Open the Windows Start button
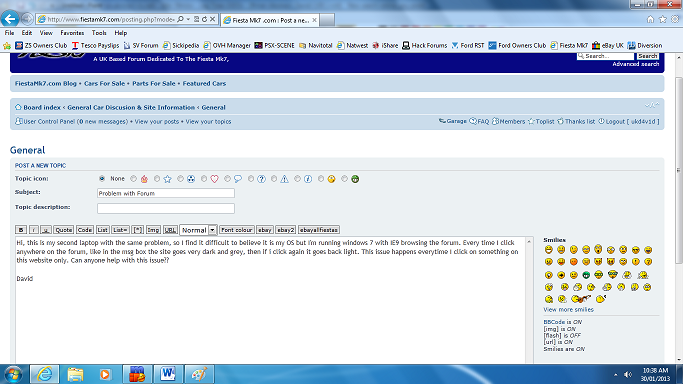Screen dimensions: 683x384 [14, 374]
